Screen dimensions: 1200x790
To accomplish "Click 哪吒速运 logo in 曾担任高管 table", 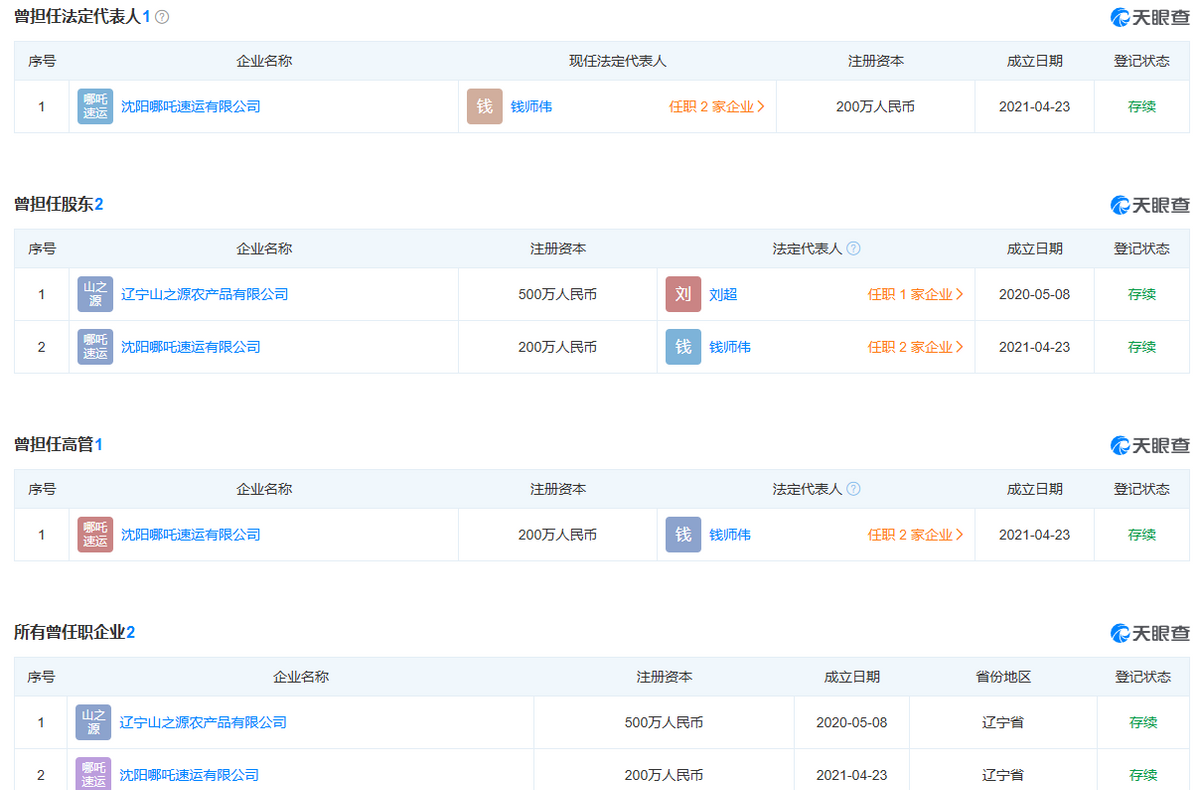I will point(95,535).
